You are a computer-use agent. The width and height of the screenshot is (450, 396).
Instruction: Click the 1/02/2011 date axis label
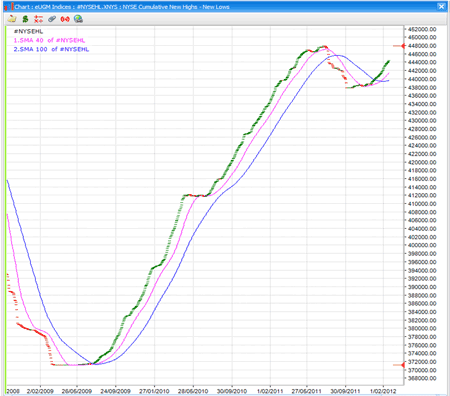(270, 391)
